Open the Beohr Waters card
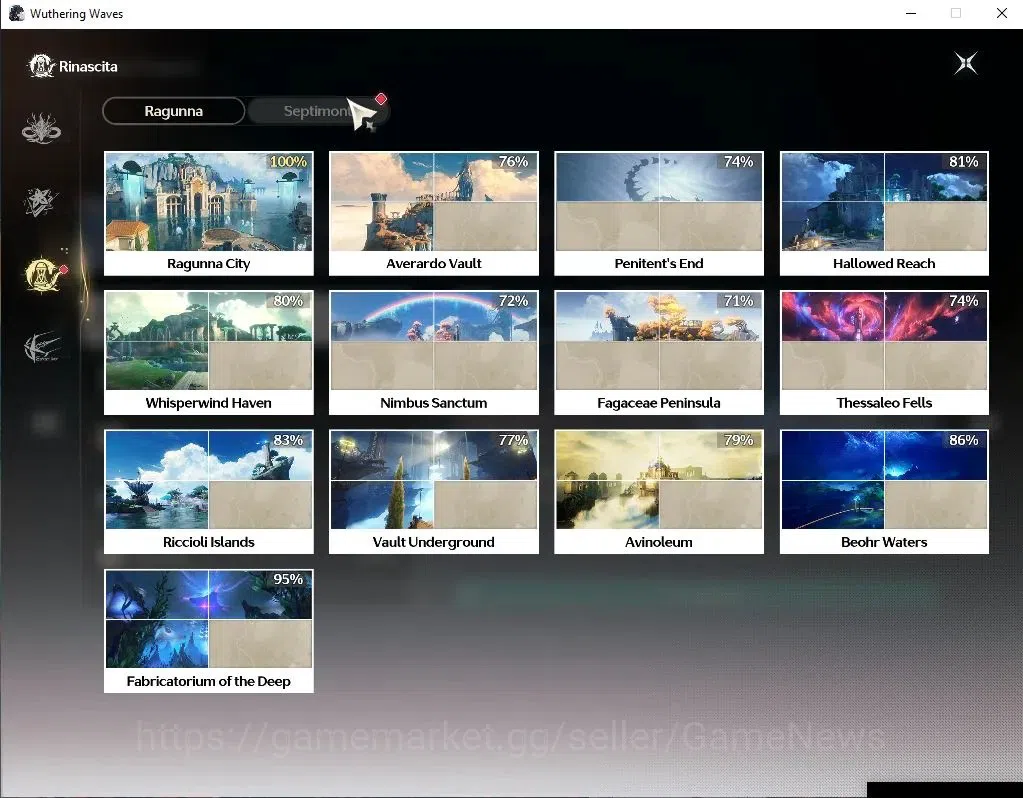Screen dimensions: 1023x798 pyautogui.click(x=884, y=491)
